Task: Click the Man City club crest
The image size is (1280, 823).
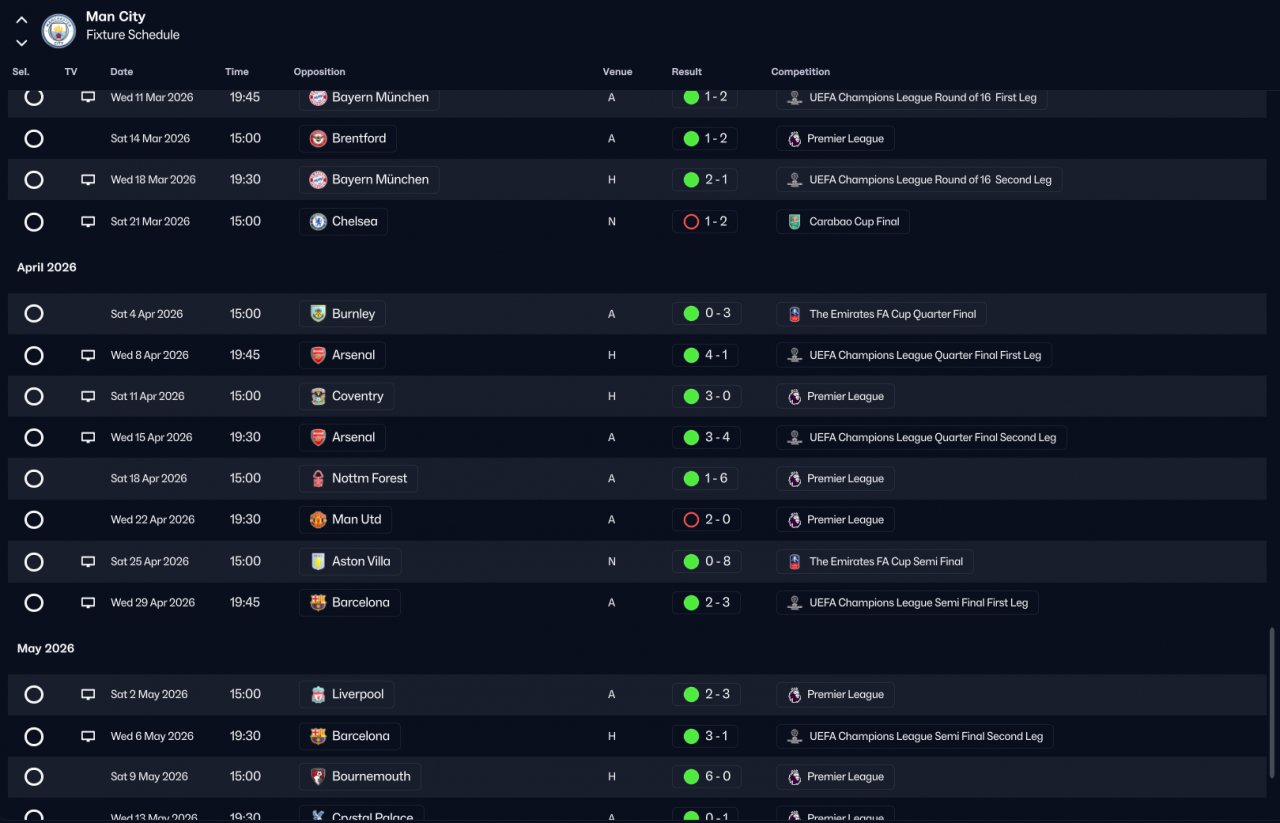Action: click(x=59, y=31)
